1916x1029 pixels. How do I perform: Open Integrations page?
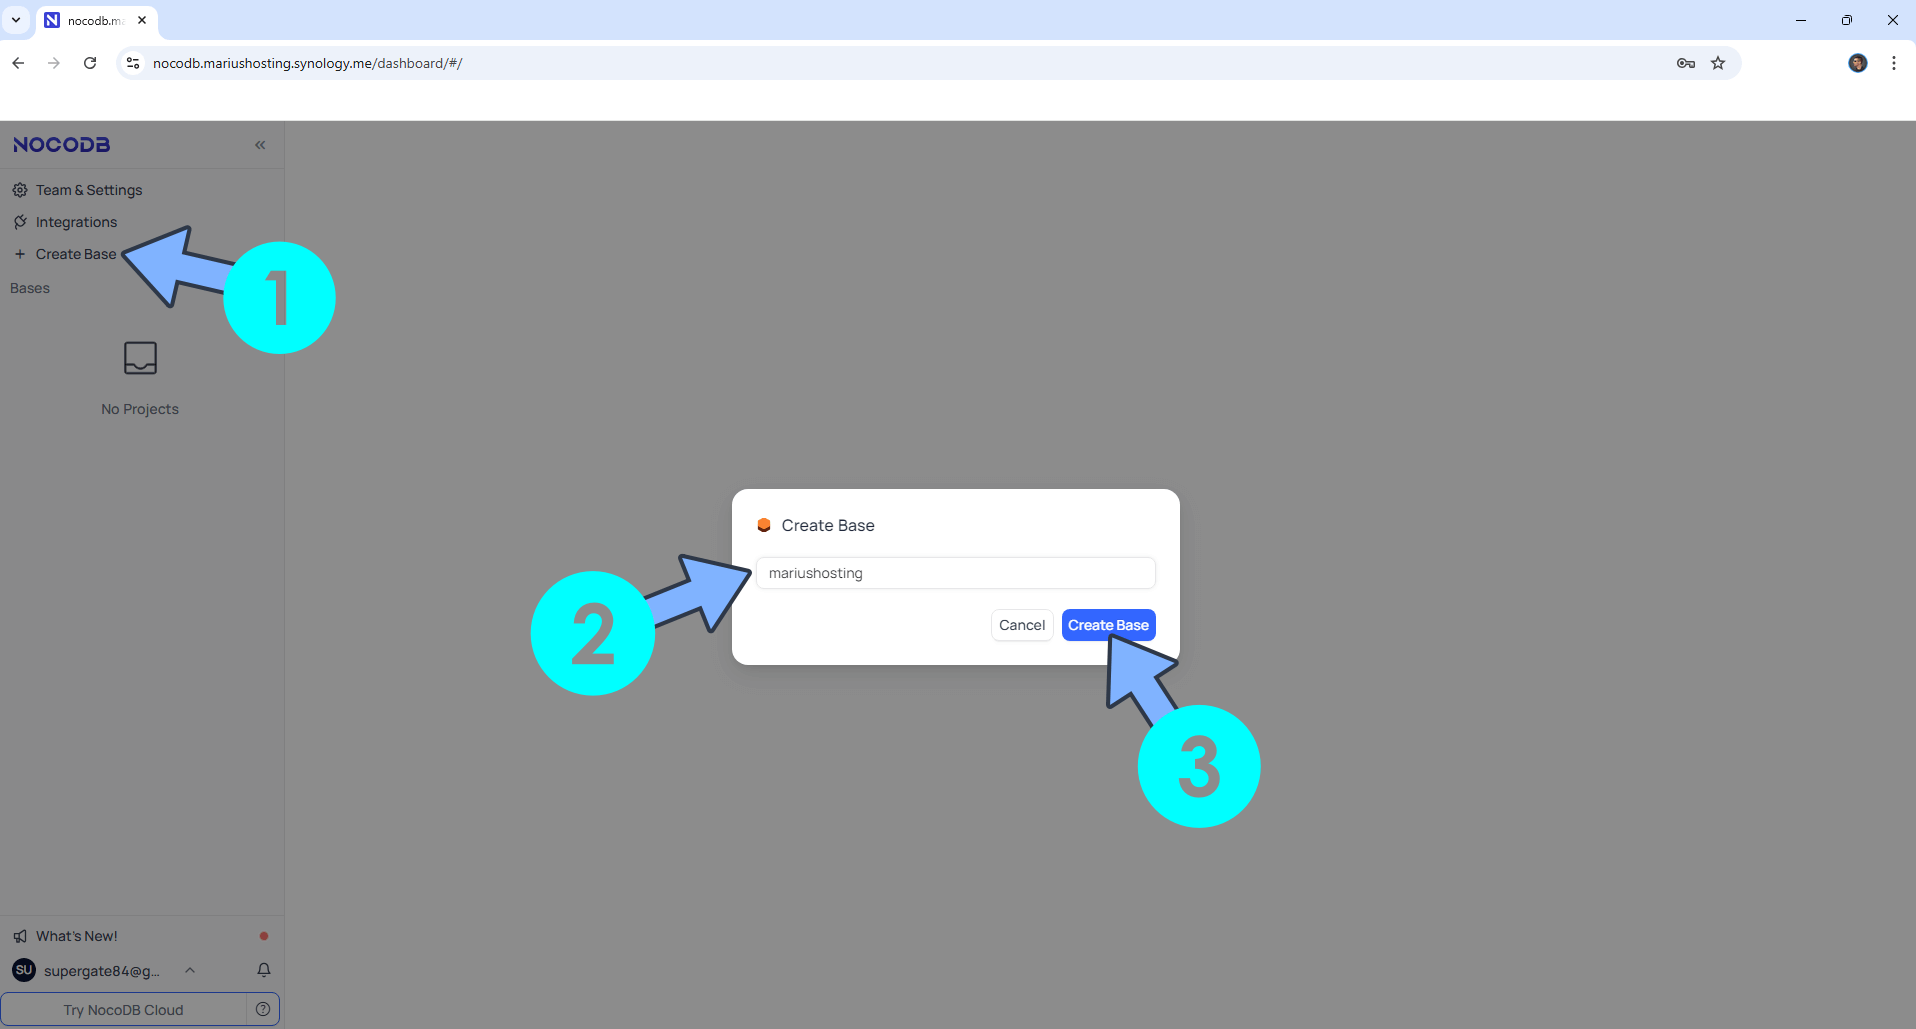(76, 222)
